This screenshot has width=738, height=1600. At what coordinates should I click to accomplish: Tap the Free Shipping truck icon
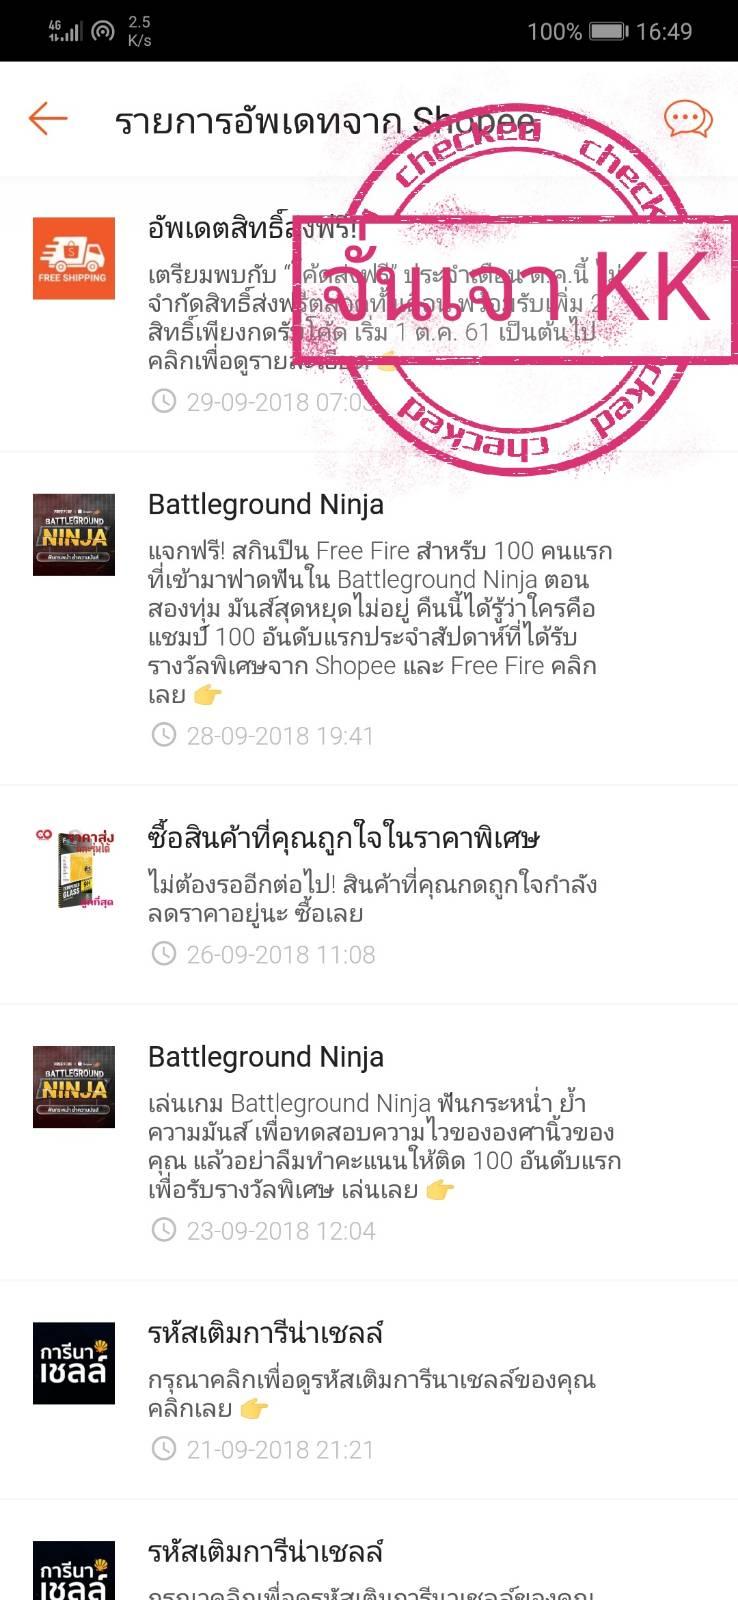click(x=74, y=258)
